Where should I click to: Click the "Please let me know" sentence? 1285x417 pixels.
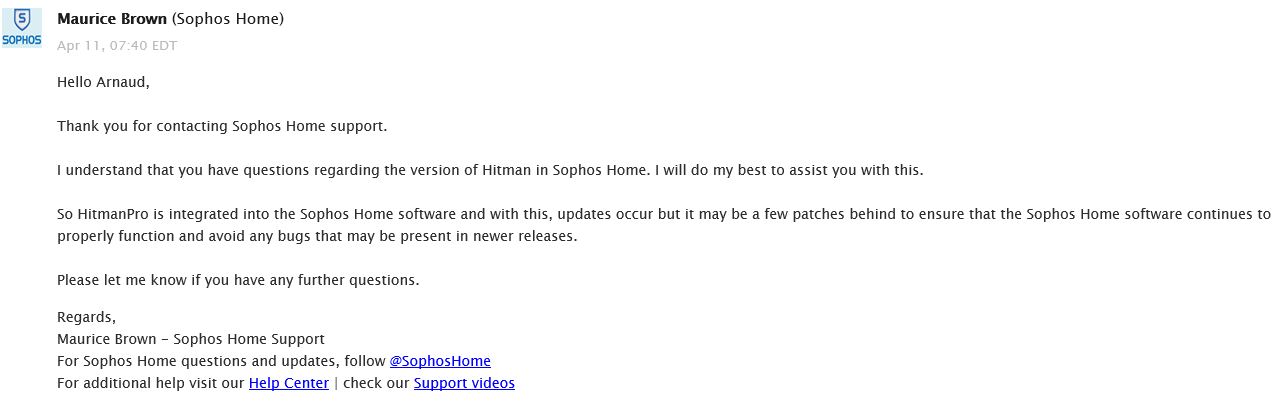coord(238,280)
